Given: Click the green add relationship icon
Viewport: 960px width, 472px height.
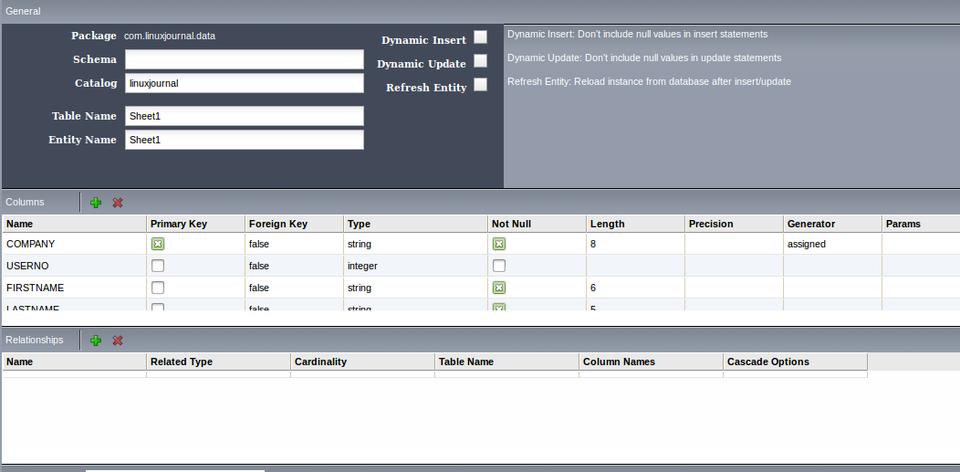Looking at the screenshot, I should [96, 340].
